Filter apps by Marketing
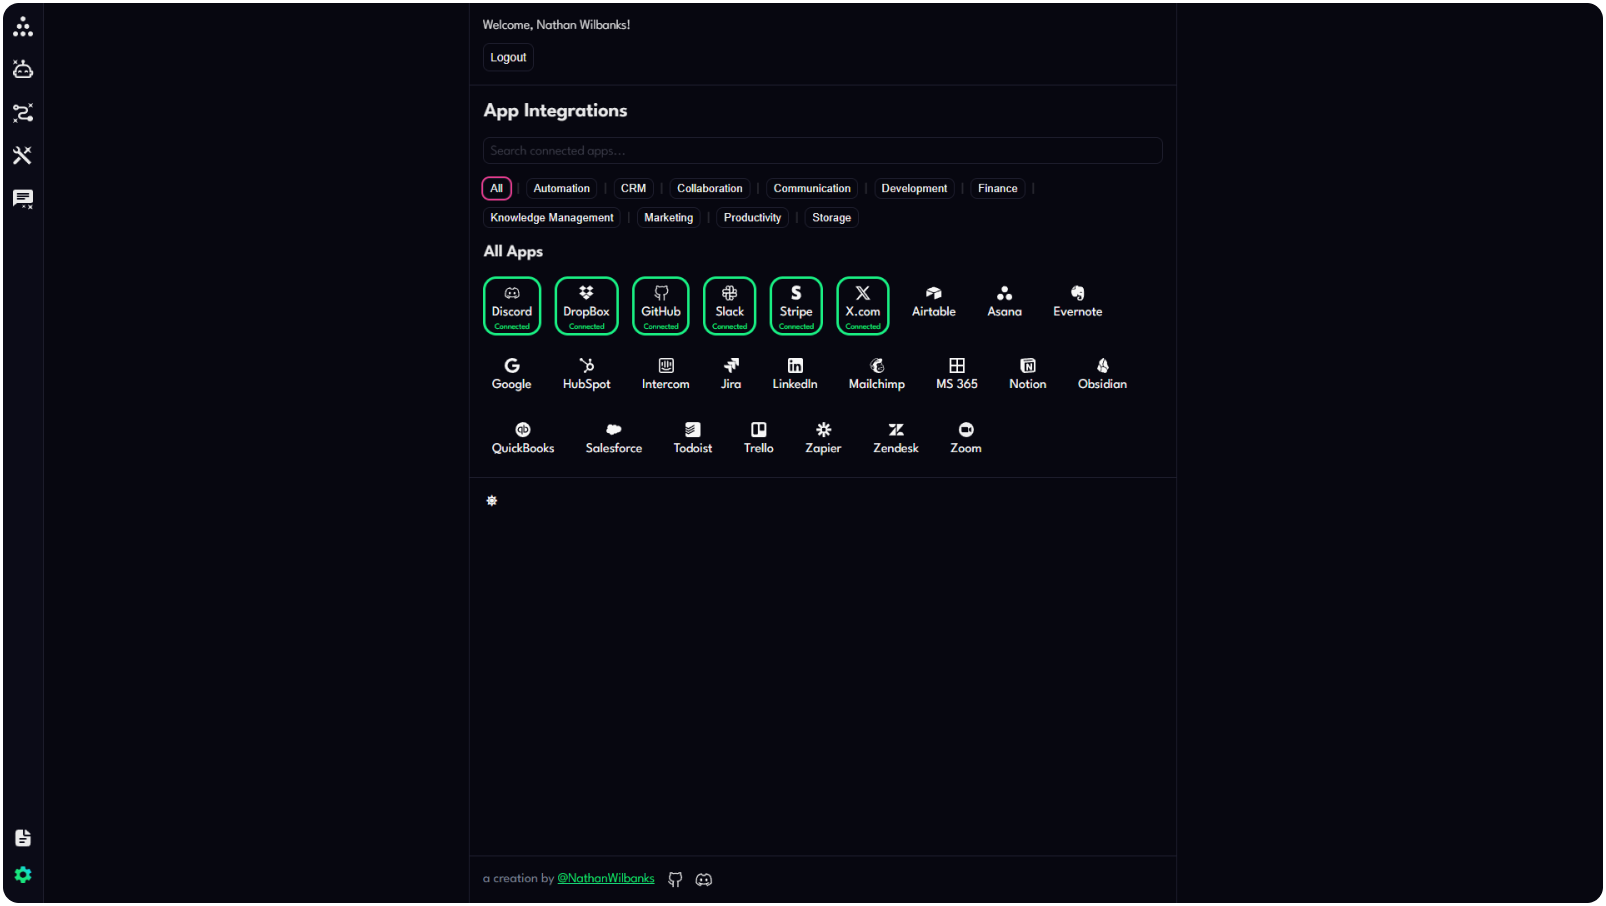Screen dimensions: 1606x906 669,217
